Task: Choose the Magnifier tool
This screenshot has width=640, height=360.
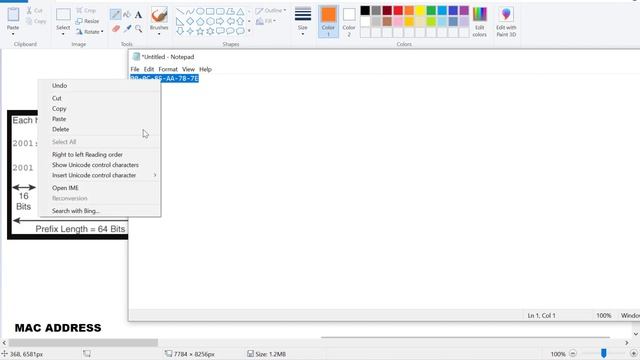Action: 139,29
